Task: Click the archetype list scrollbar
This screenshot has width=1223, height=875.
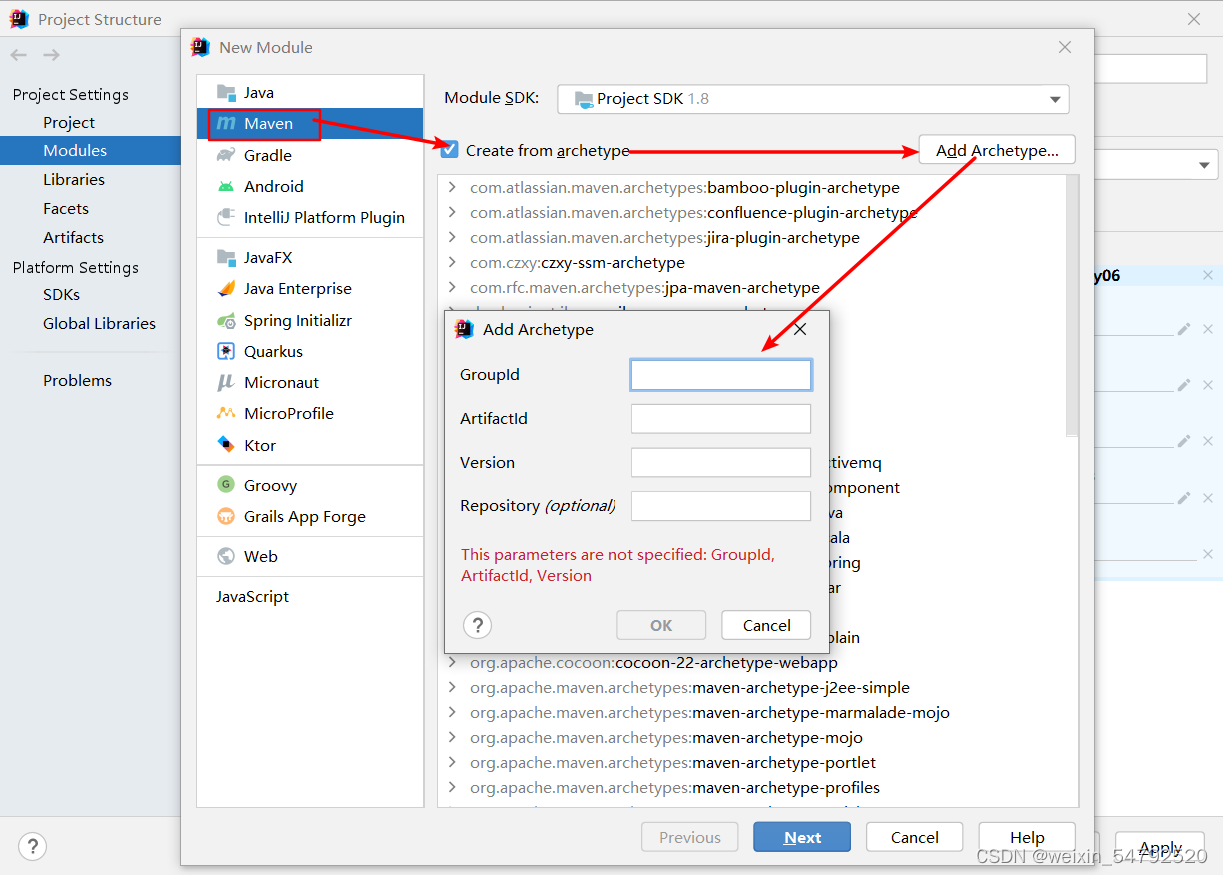Action: 1072,306
